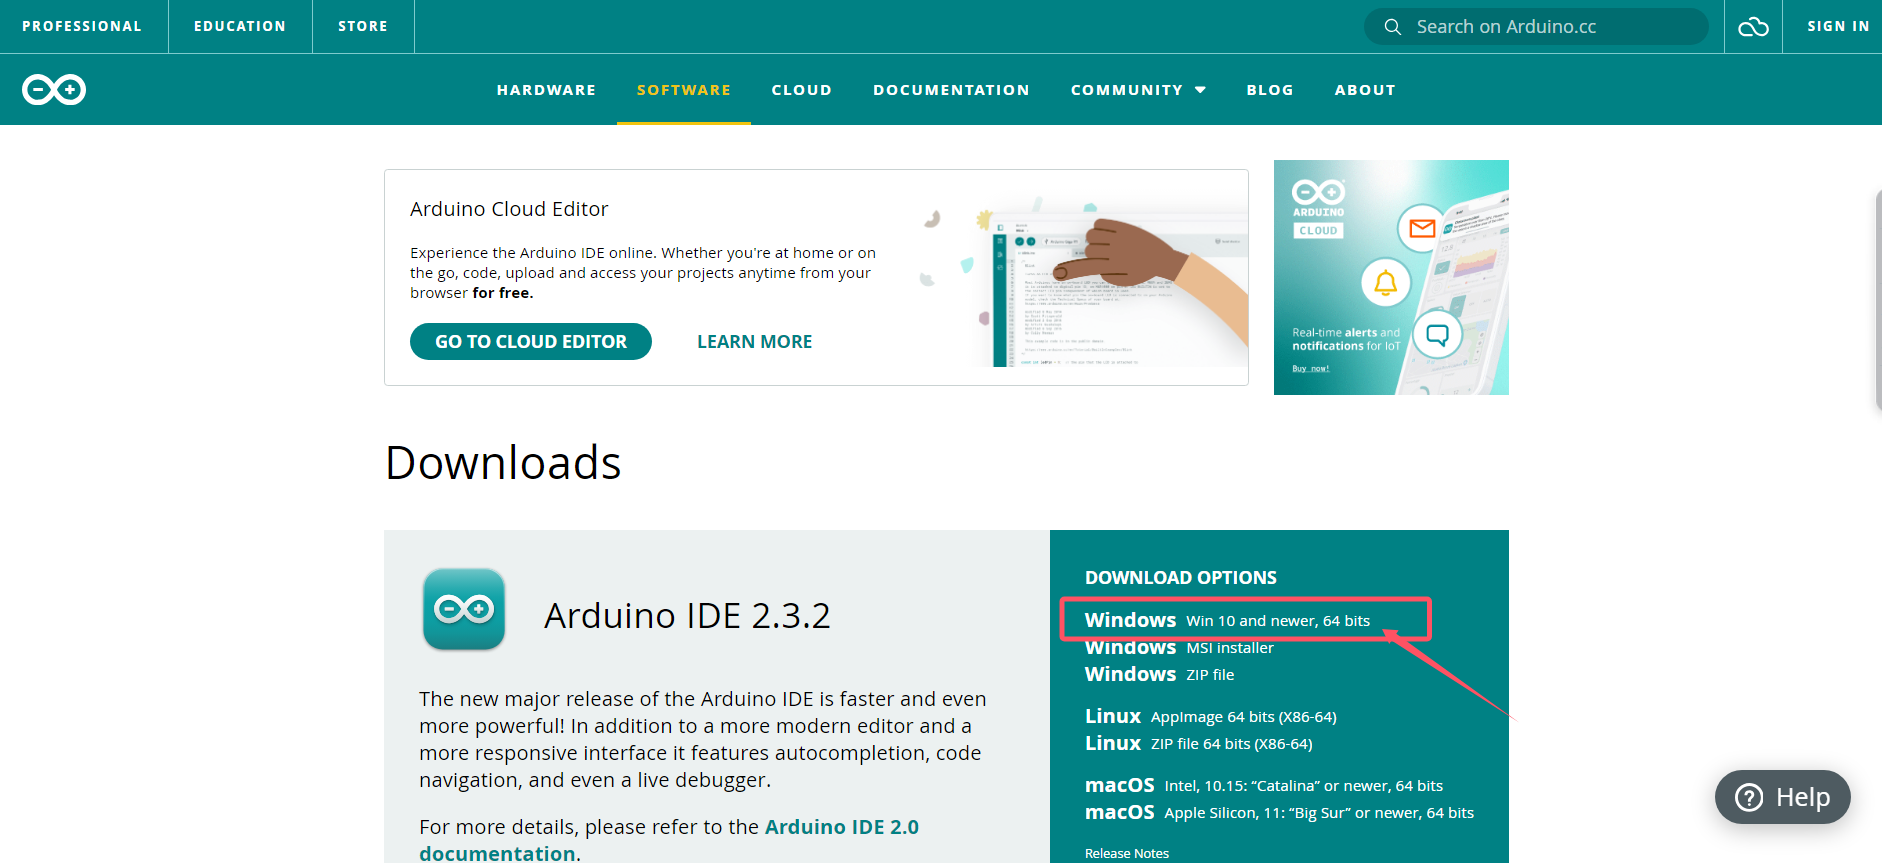Download Windows Win 10 and newer installer

coord(1227,620)
